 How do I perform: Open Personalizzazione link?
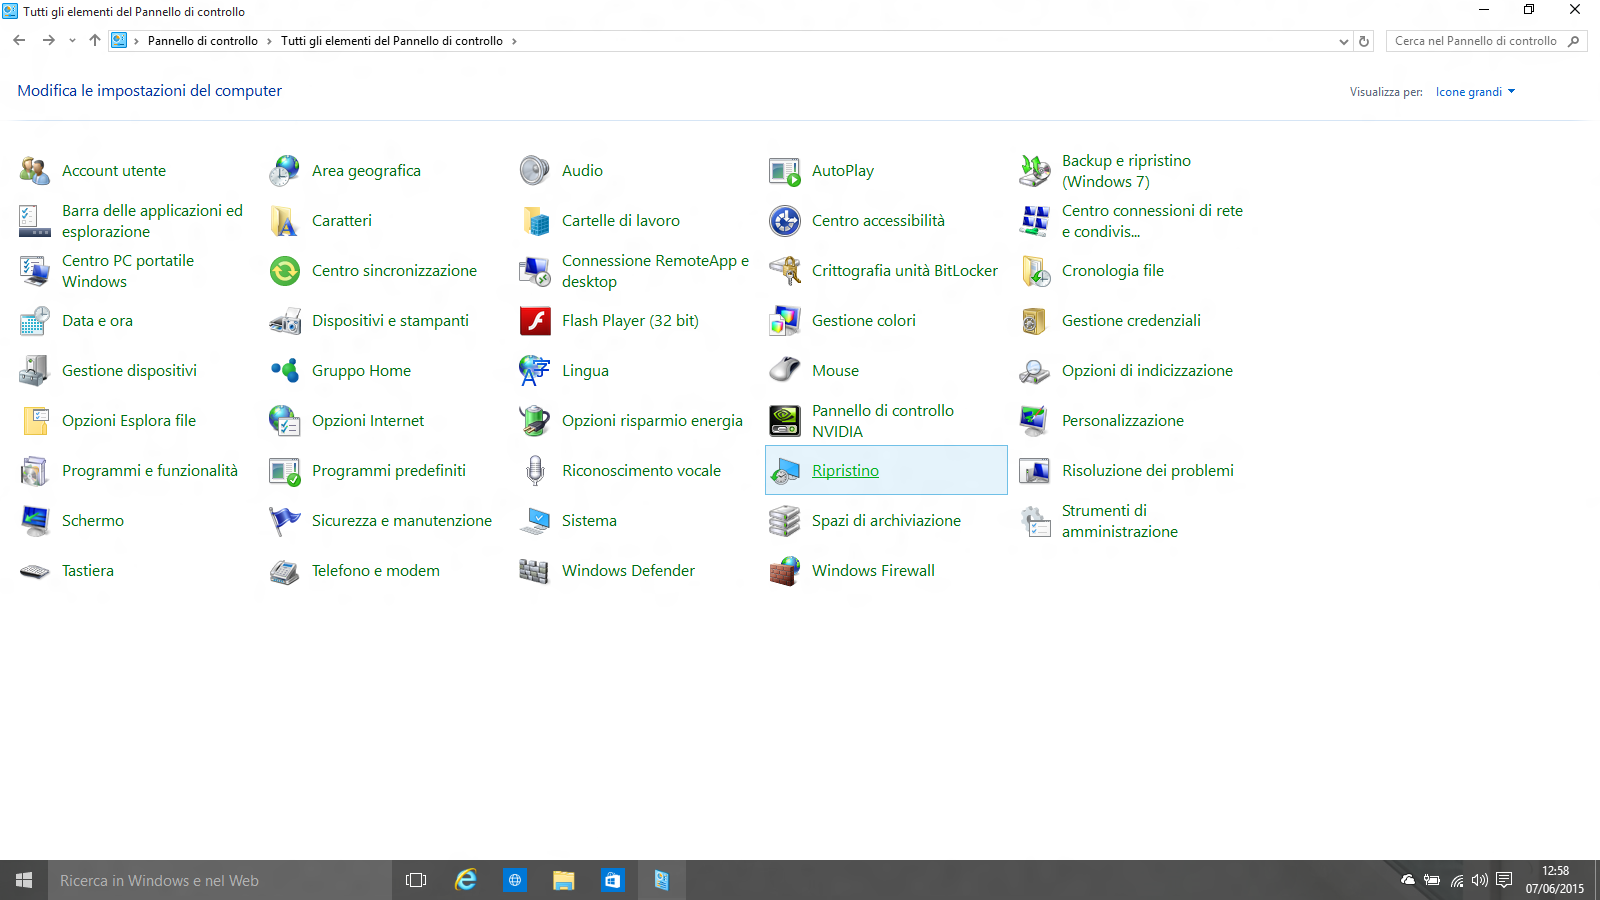(x=1123, y=421)
